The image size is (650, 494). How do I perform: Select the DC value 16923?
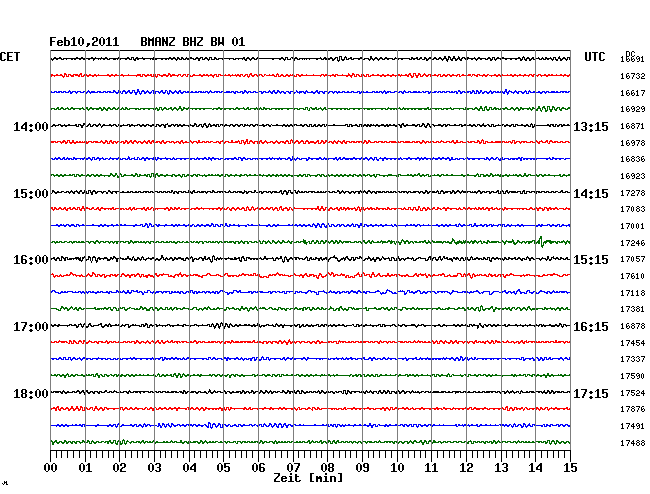(633, 176)
